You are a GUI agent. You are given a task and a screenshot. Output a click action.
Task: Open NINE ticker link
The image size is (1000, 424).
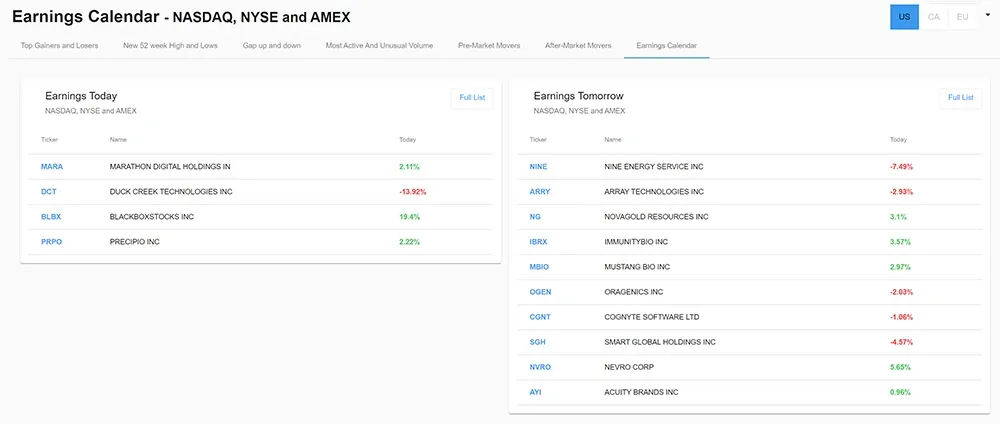click(538, 166)
